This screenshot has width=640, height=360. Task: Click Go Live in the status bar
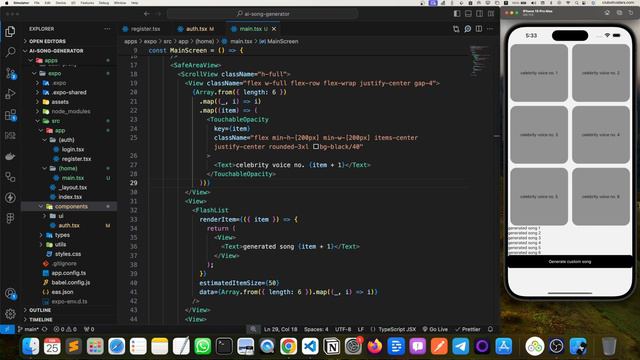point(435,329)
